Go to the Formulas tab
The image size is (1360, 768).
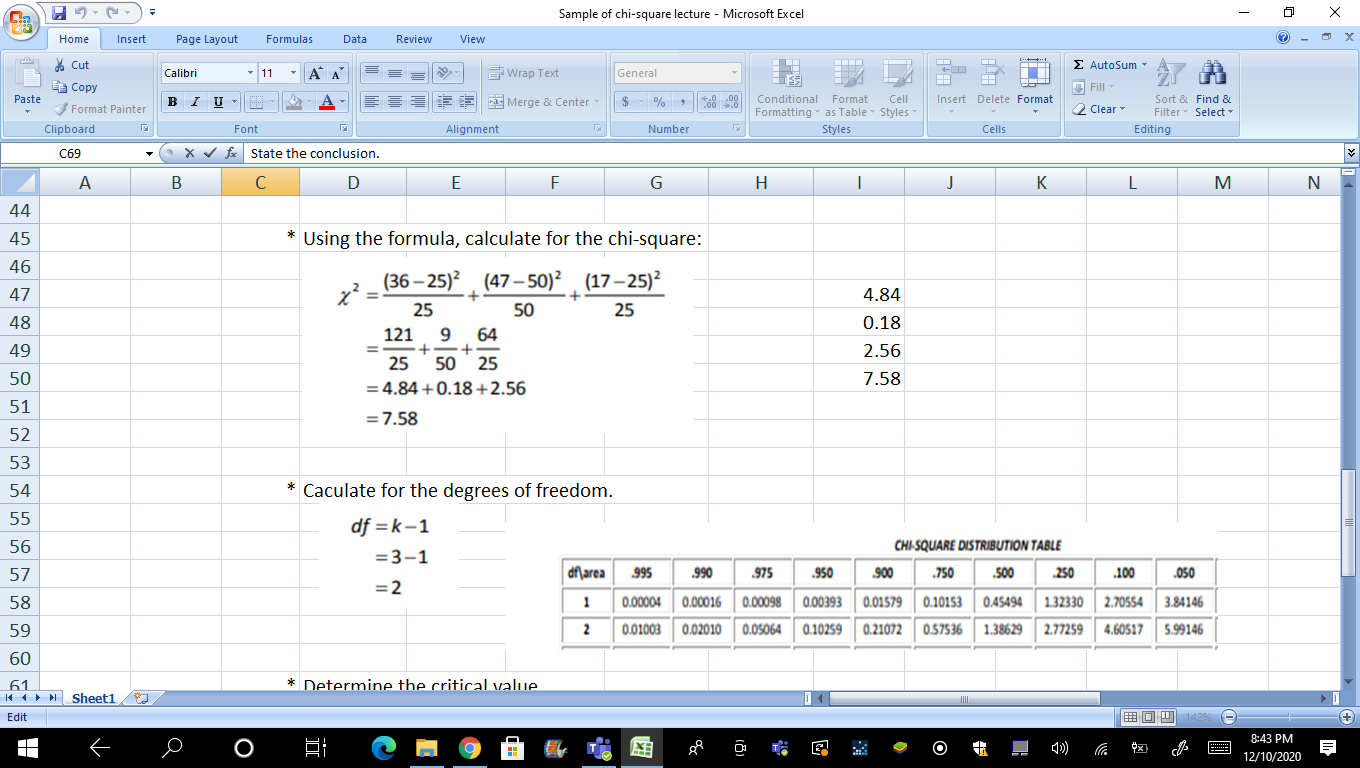click(x=289, y=39)
